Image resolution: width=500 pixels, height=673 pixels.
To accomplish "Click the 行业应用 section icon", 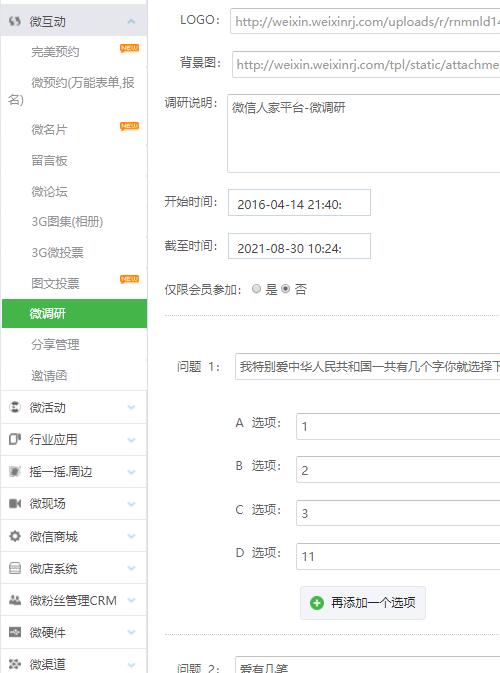I will (15, 439).
